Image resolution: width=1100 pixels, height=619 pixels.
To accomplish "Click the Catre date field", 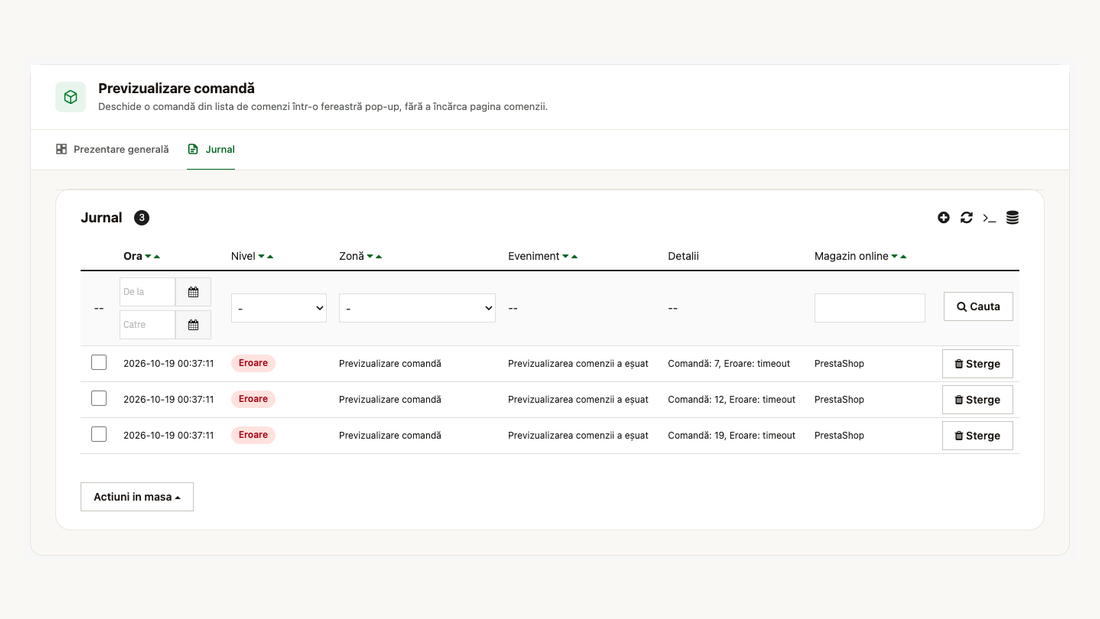I will point(147,325).
